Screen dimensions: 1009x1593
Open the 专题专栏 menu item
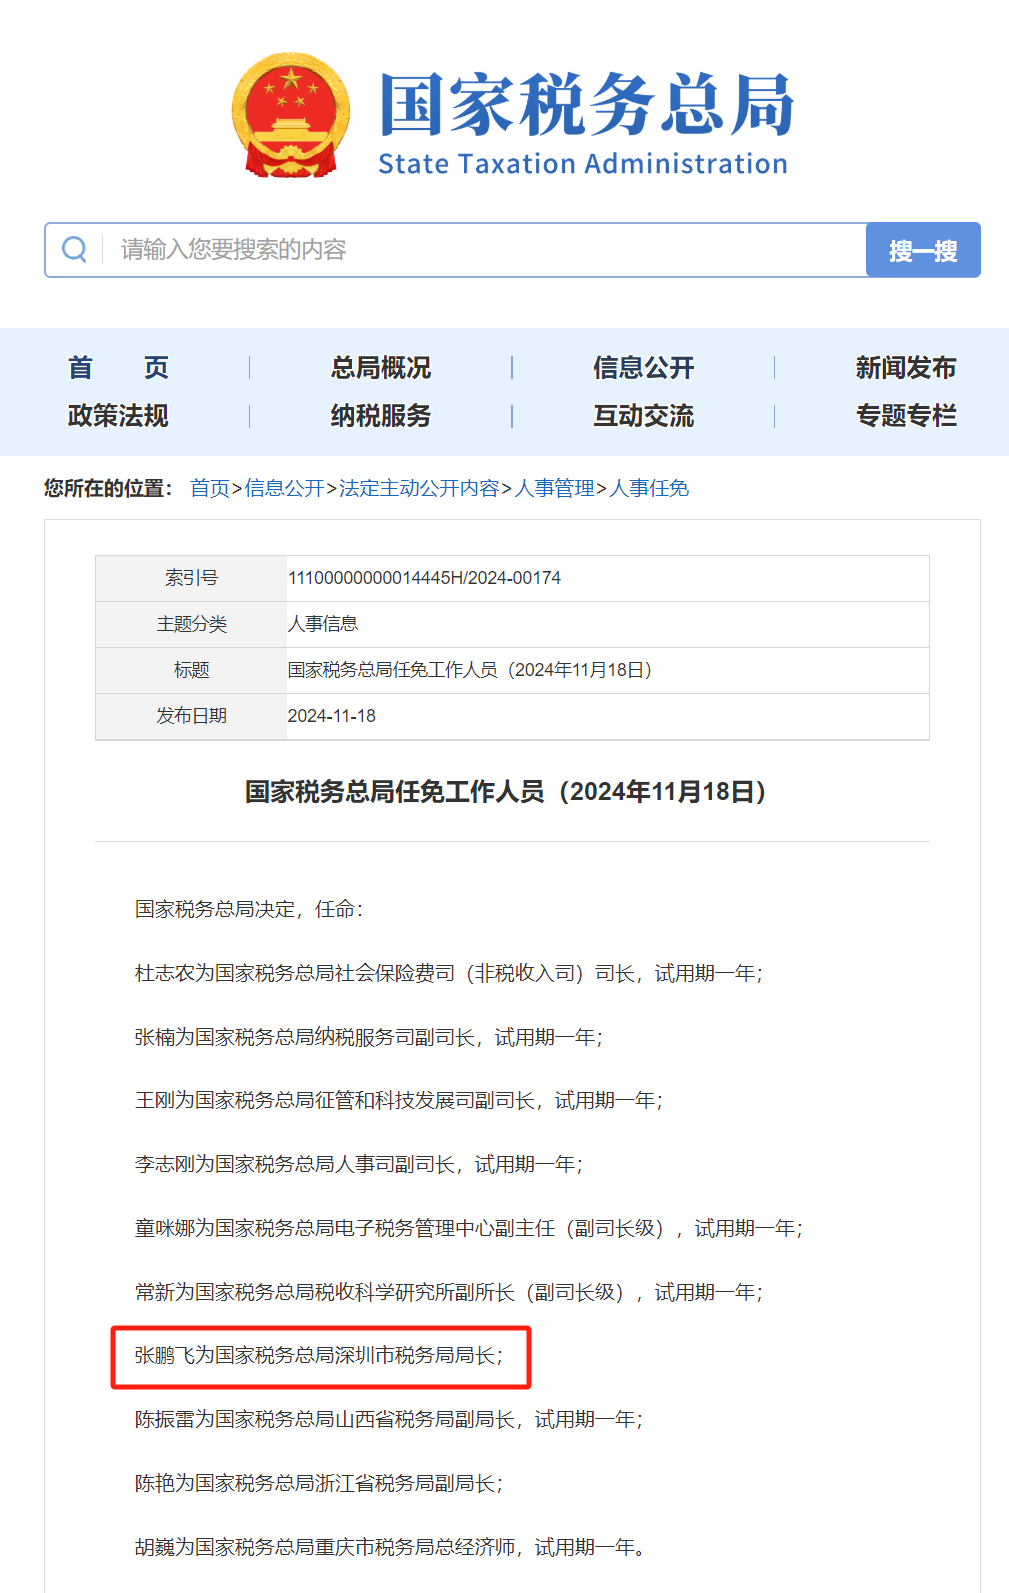(905, 416)
